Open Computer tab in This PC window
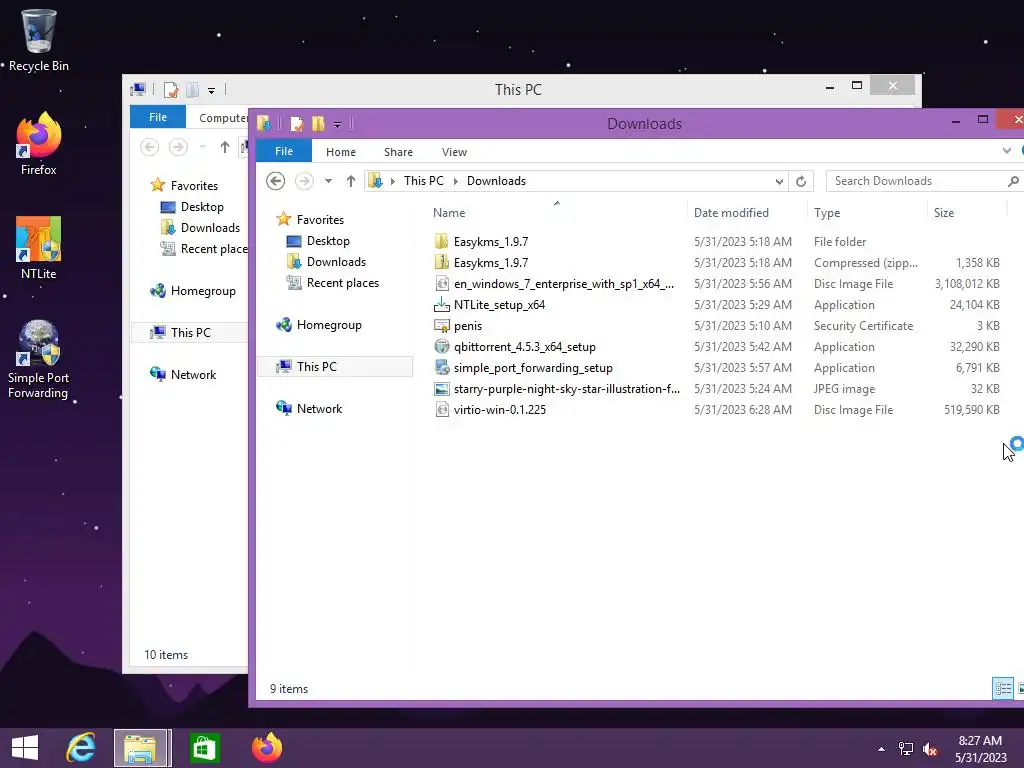The width and height of the screenshot is (1024, 768). pos(223,118)
